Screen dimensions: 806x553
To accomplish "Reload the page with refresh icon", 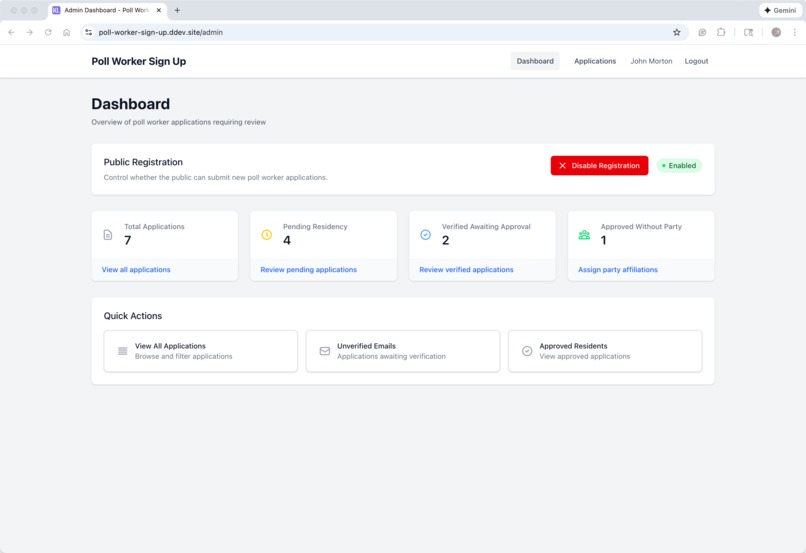I will pos(48,32).
